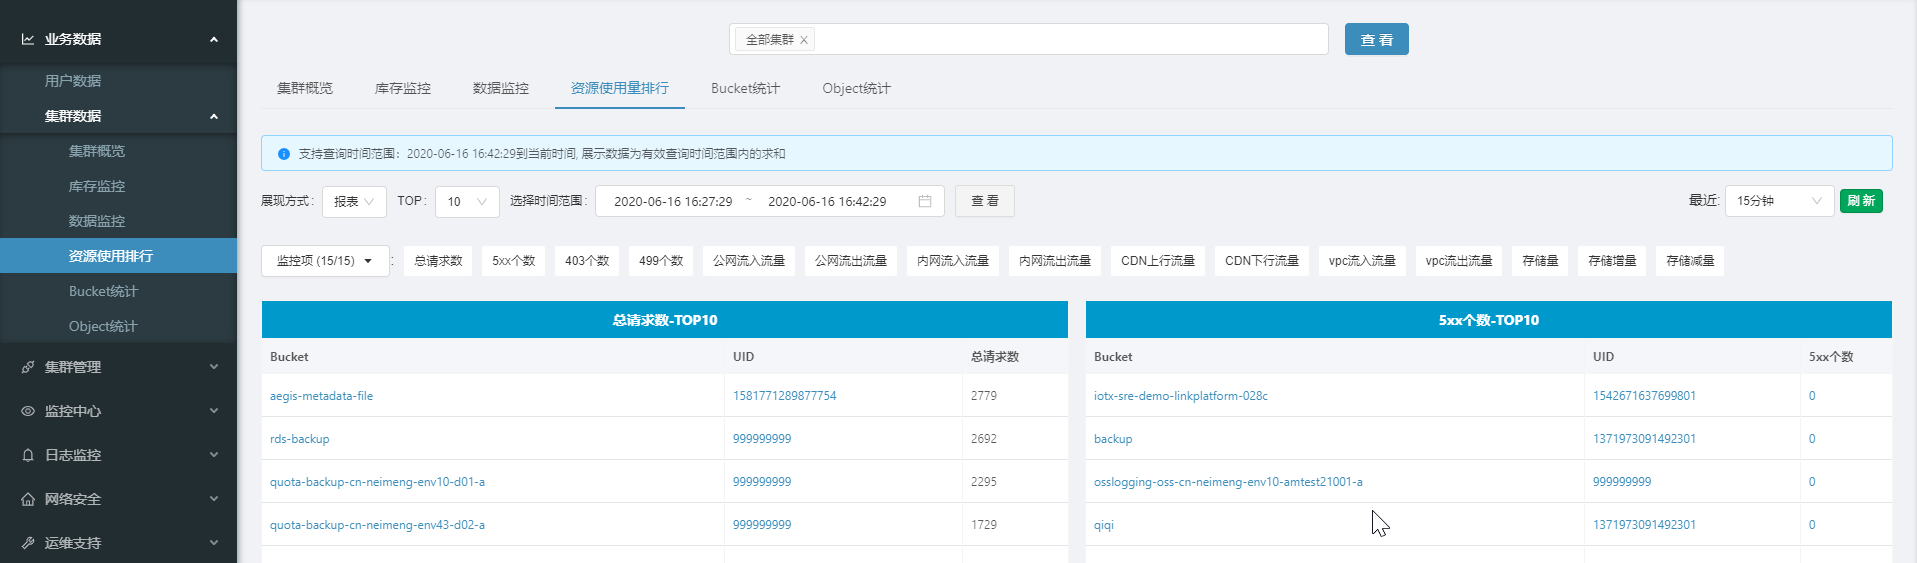Open the rds-backup bucket link

(299, 439)
